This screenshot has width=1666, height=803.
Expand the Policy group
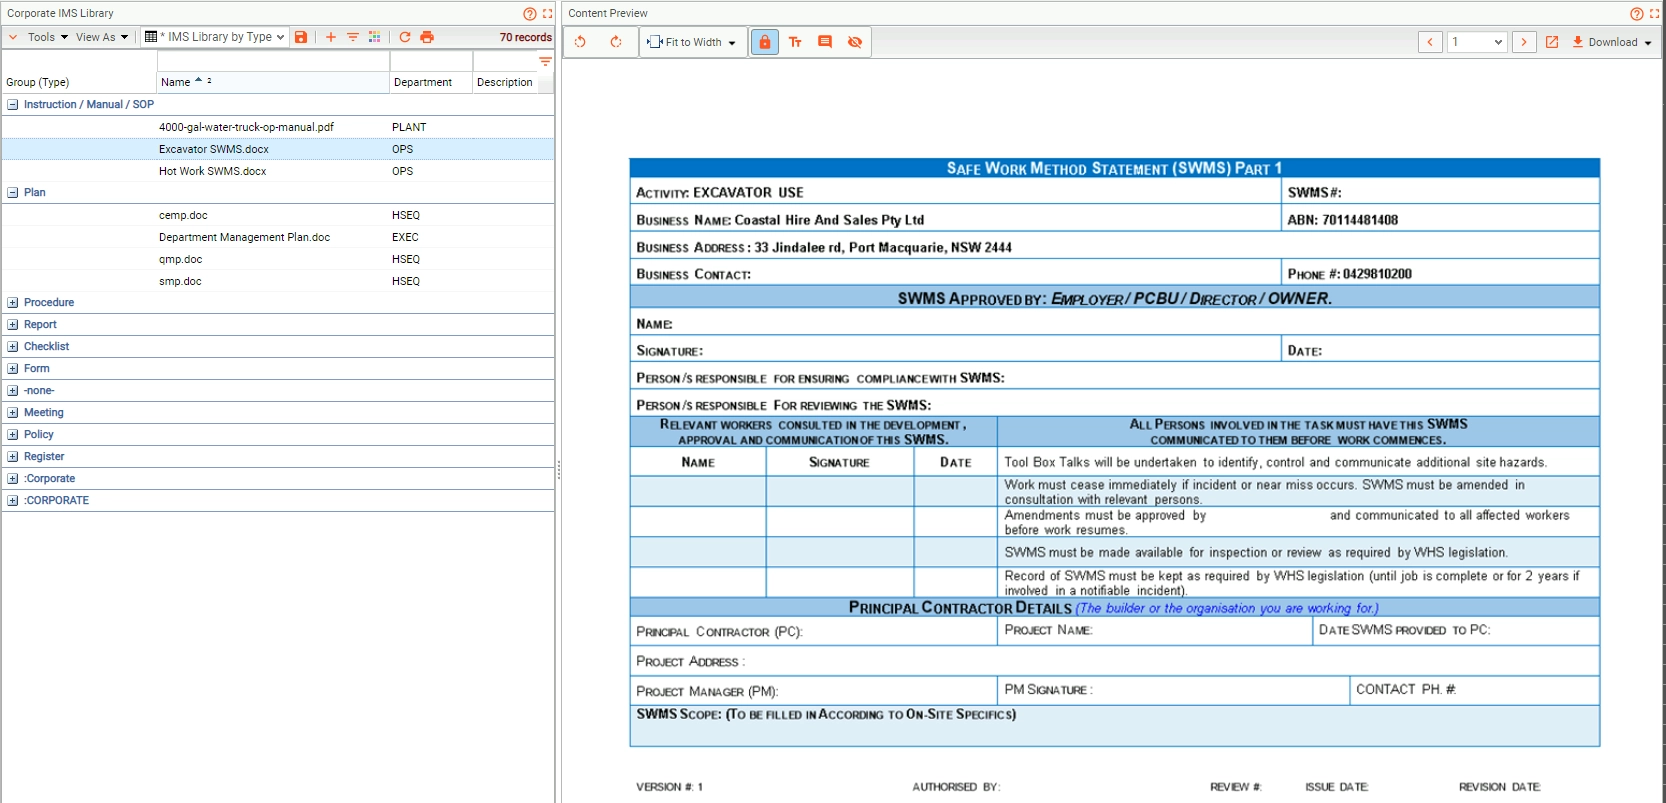[x=13, y=434]
